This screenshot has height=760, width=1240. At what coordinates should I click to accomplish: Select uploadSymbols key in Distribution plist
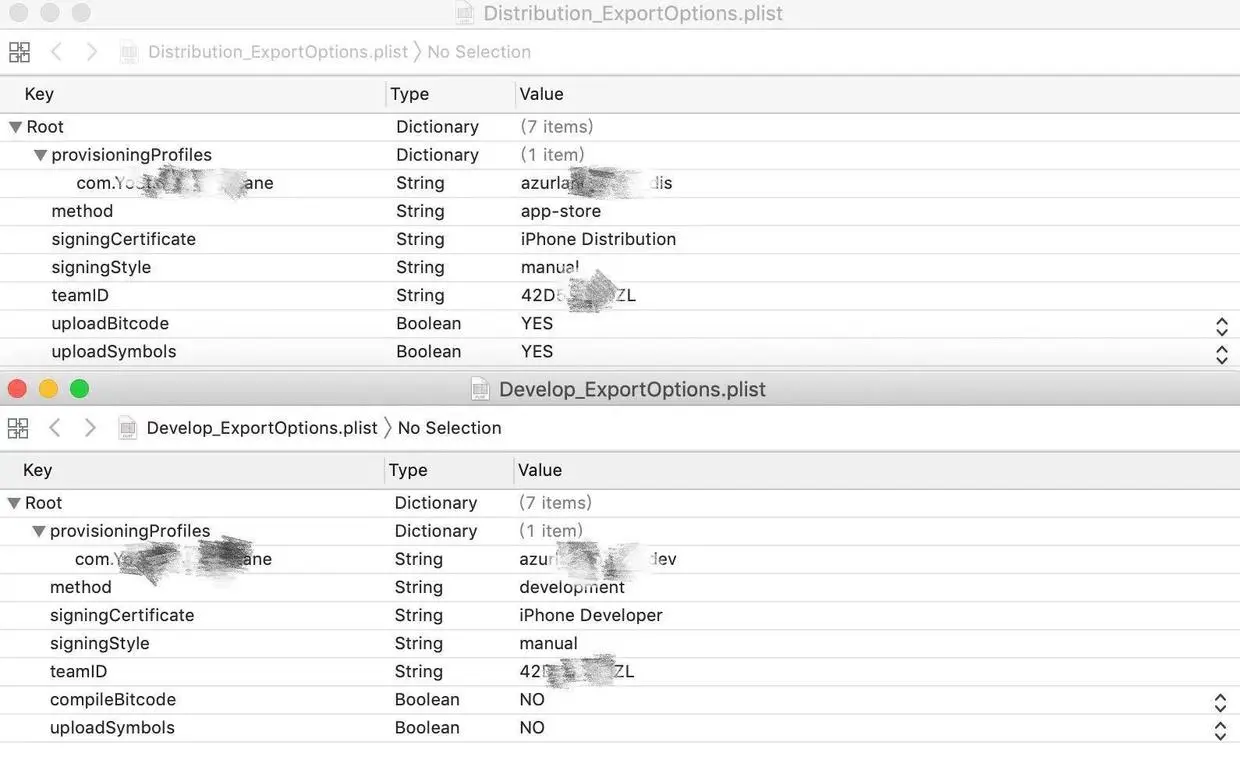(114, 352)
